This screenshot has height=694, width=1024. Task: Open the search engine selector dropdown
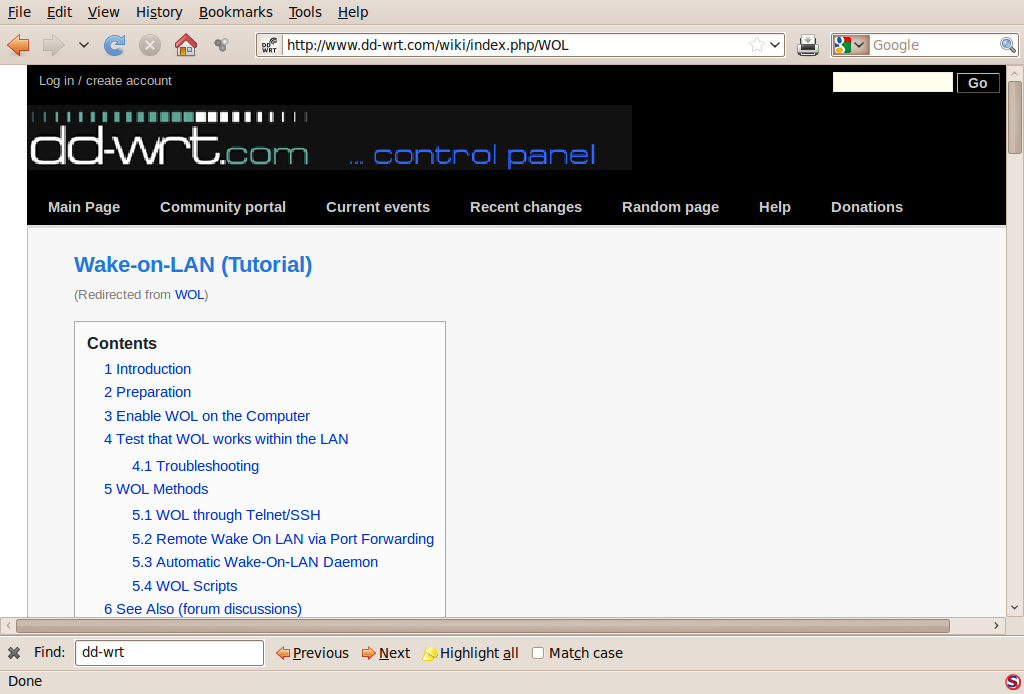pos(850,45)
